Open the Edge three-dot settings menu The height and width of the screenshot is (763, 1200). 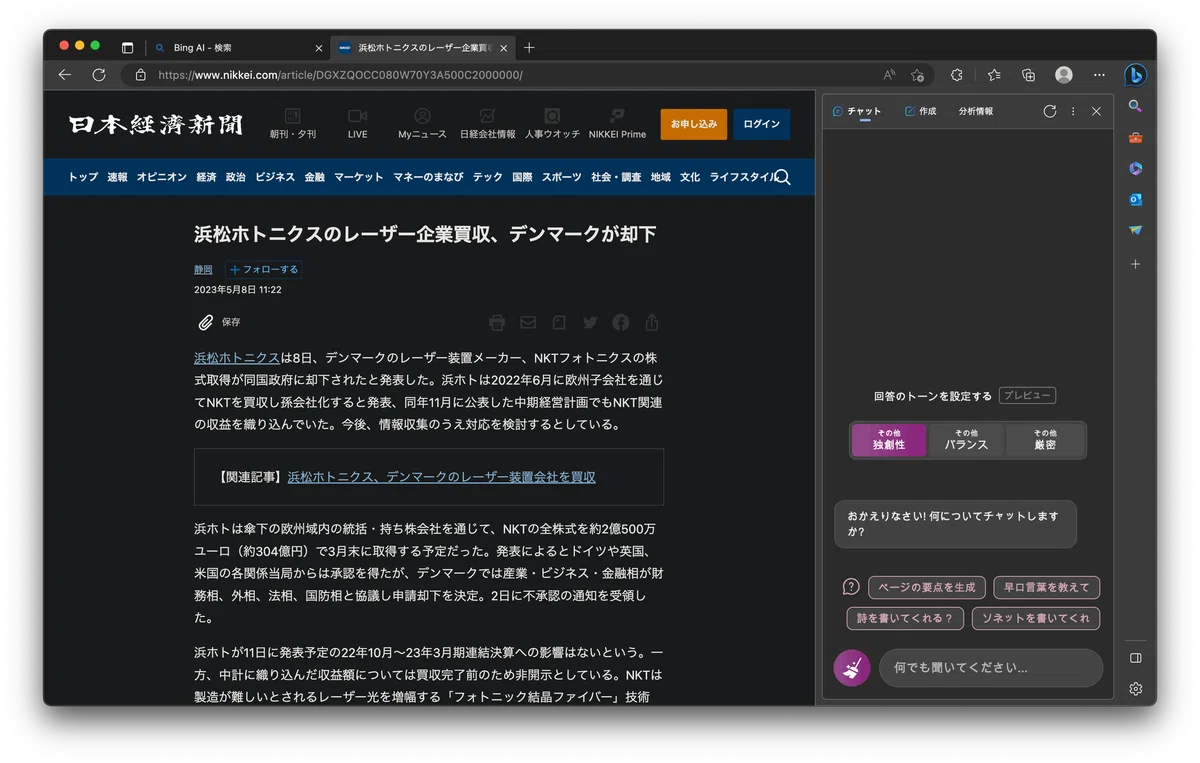point(1099,75)
